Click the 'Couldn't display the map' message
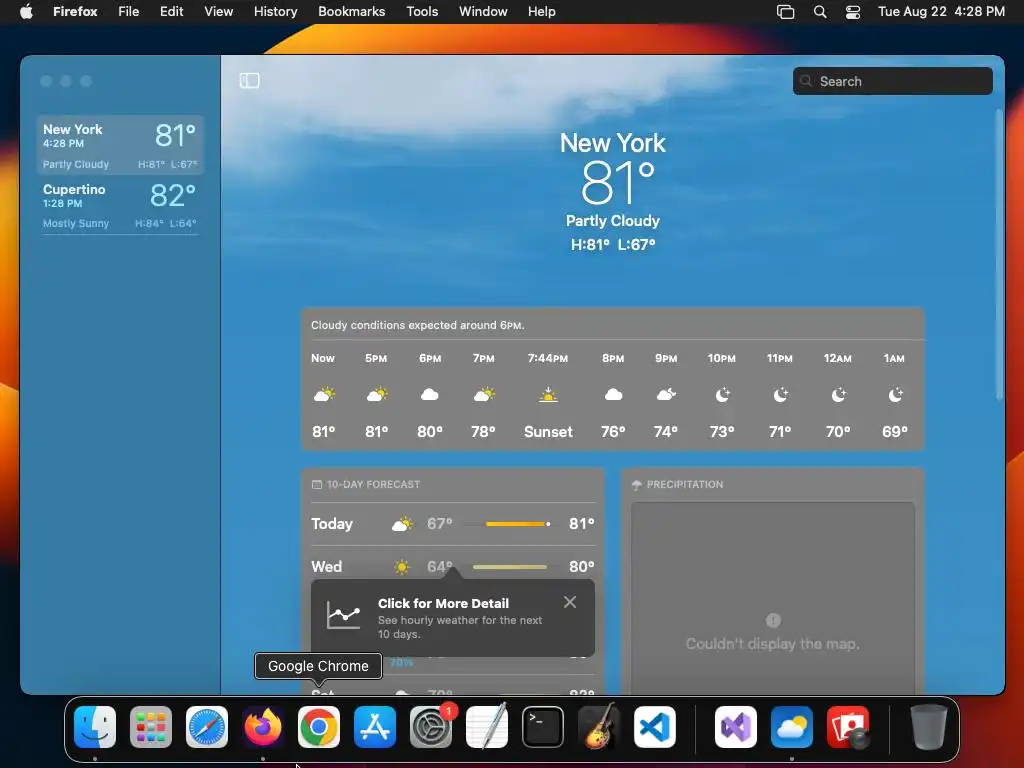Image resolution: width=1024 pixels, height=768 pixels. 773,644
